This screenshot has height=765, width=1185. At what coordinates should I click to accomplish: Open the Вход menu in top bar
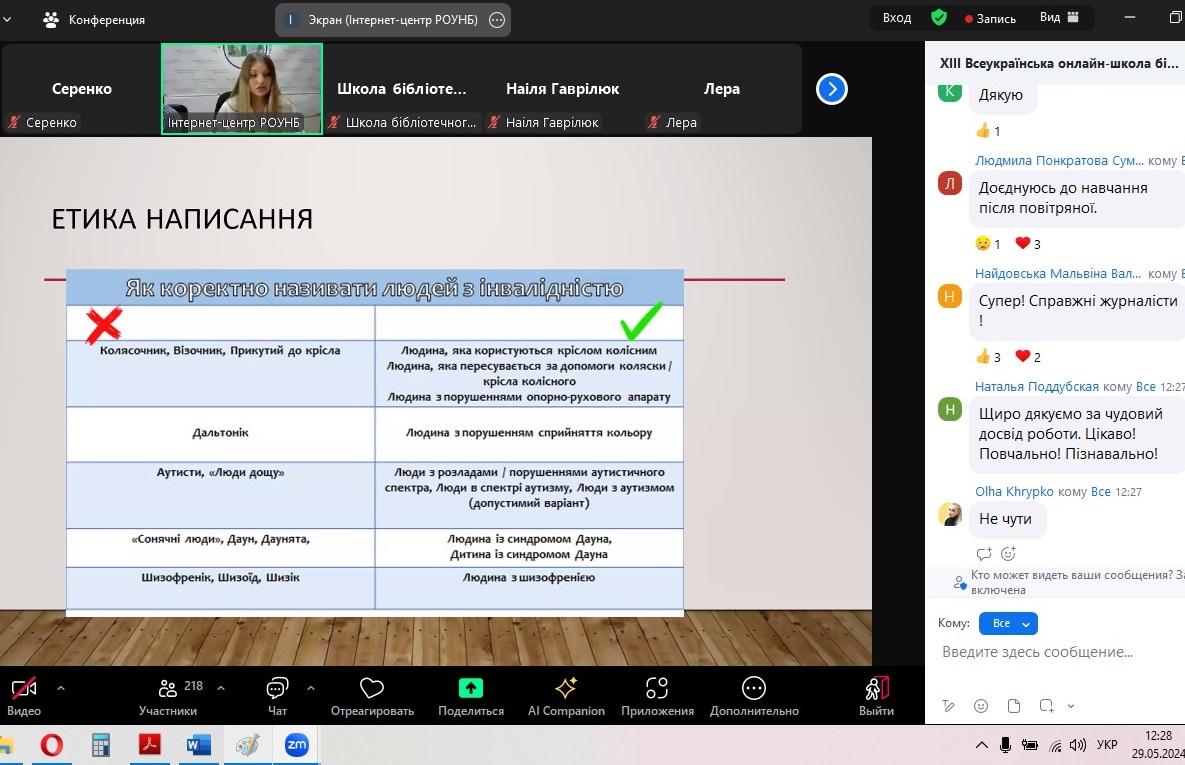tap(897, 18)
